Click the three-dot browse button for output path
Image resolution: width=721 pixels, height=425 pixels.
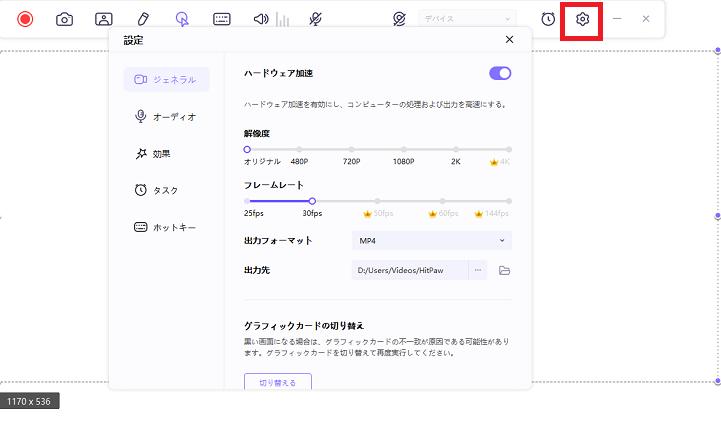click(478, 270)
